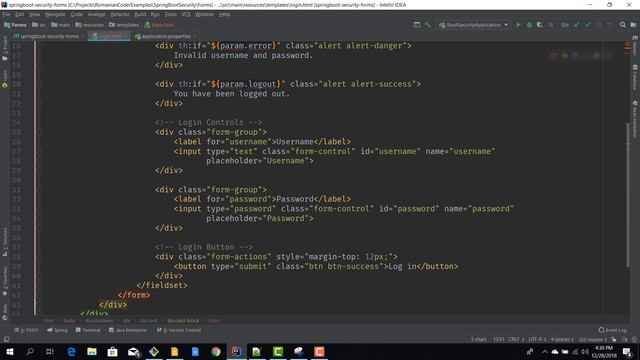This screenshot has width=640, height=360.
Task: Click the volume icon in system tray
Action: click(584, 351)
